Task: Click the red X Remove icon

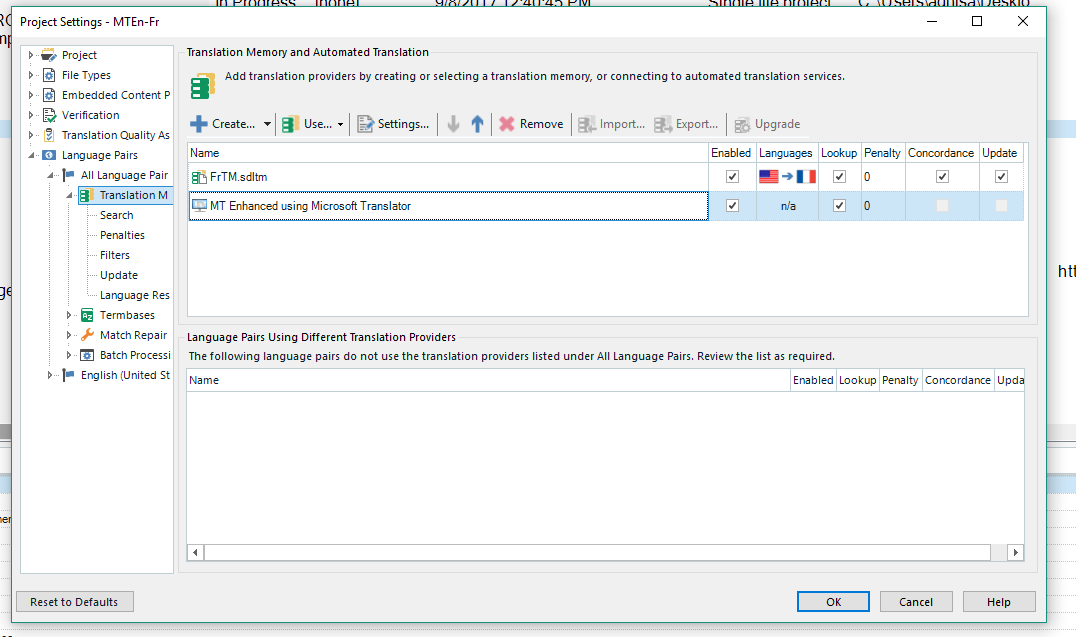Action: (x=507, y=124)
